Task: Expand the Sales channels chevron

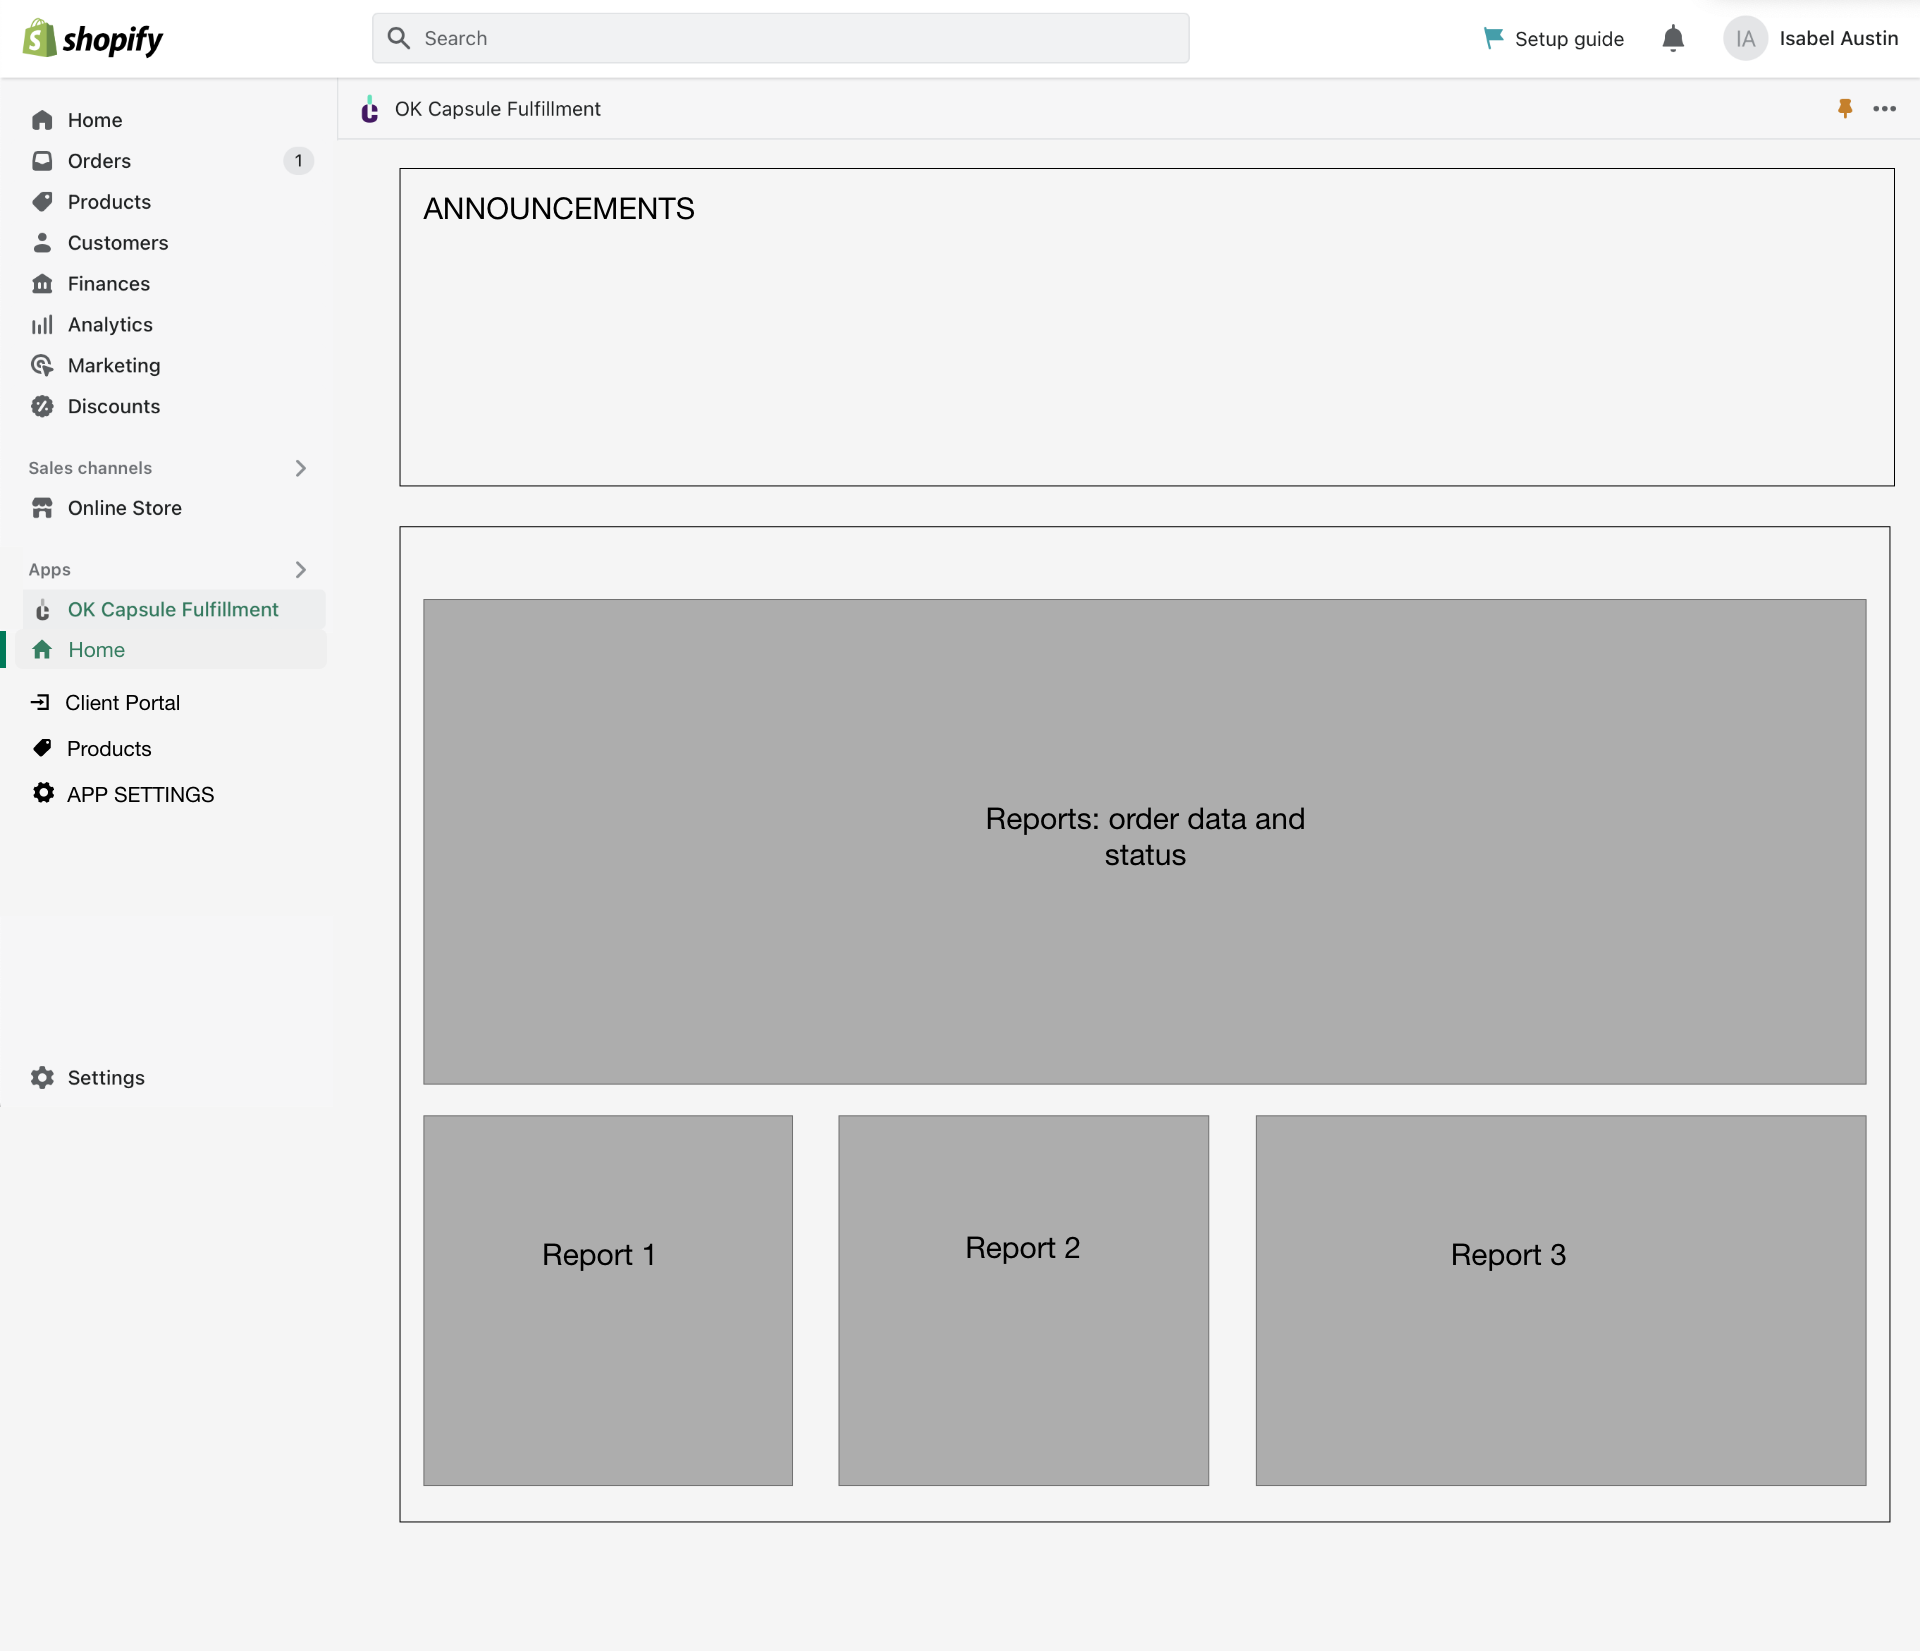Action: tap(300, 468)
